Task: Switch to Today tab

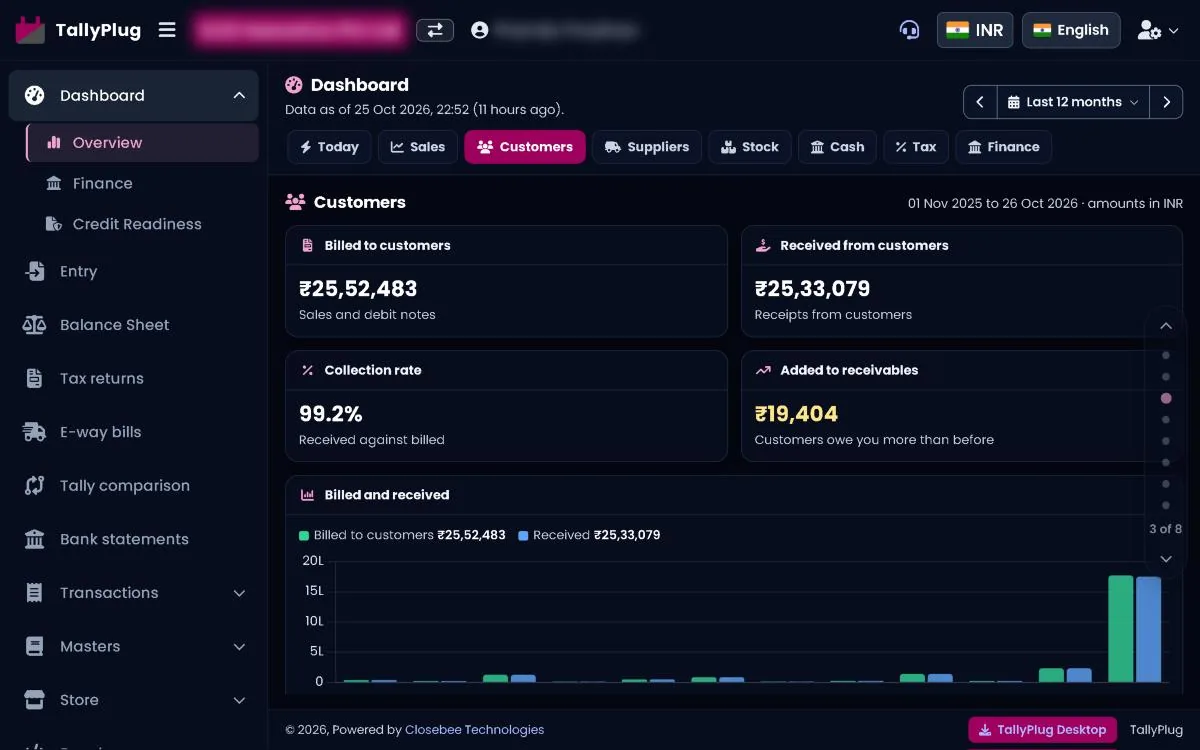Action: tap(329, 147)
